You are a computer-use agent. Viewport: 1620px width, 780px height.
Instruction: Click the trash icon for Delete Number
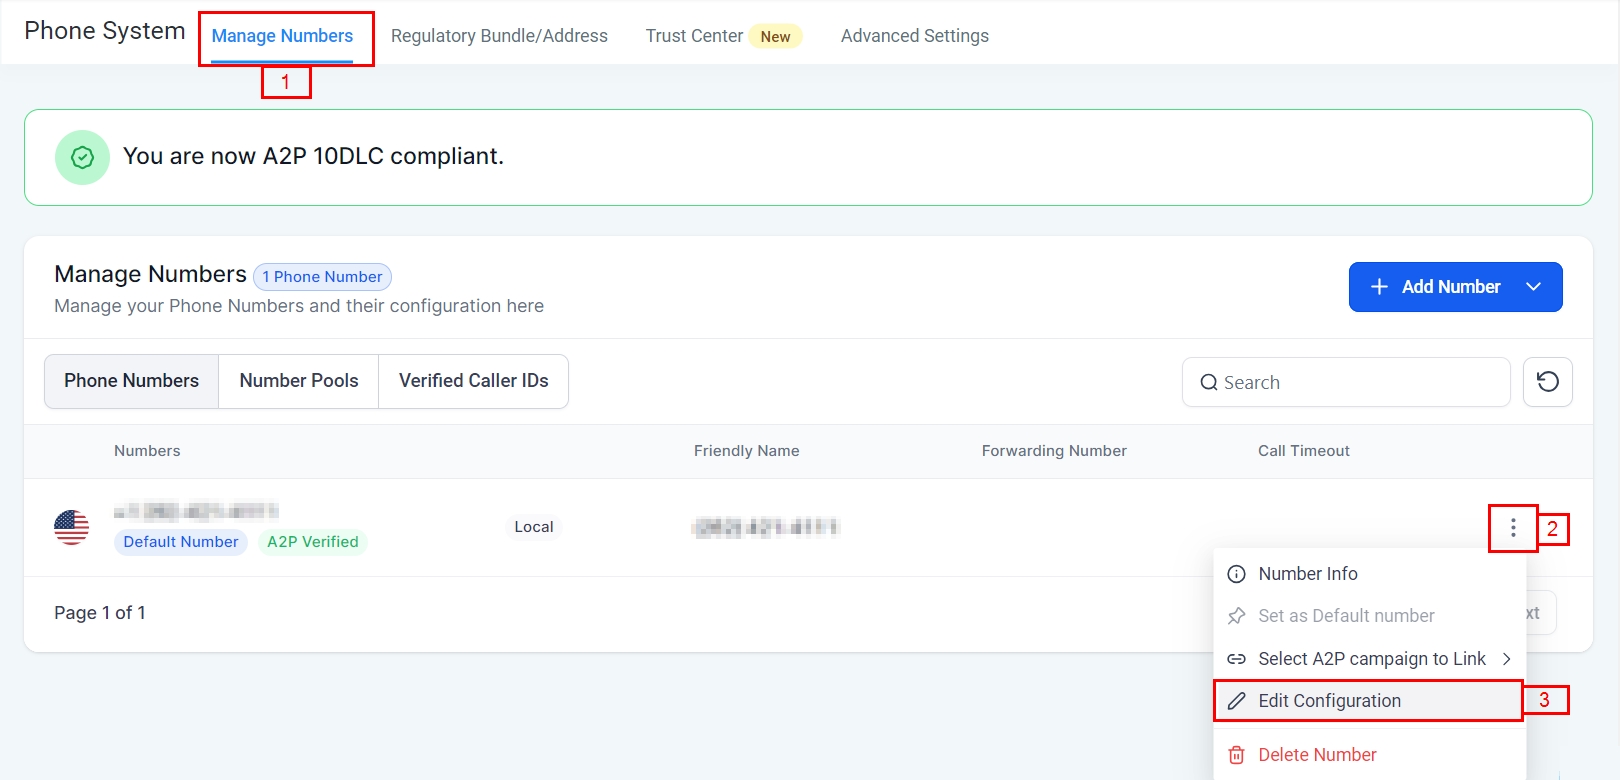tap(1237, 755)
